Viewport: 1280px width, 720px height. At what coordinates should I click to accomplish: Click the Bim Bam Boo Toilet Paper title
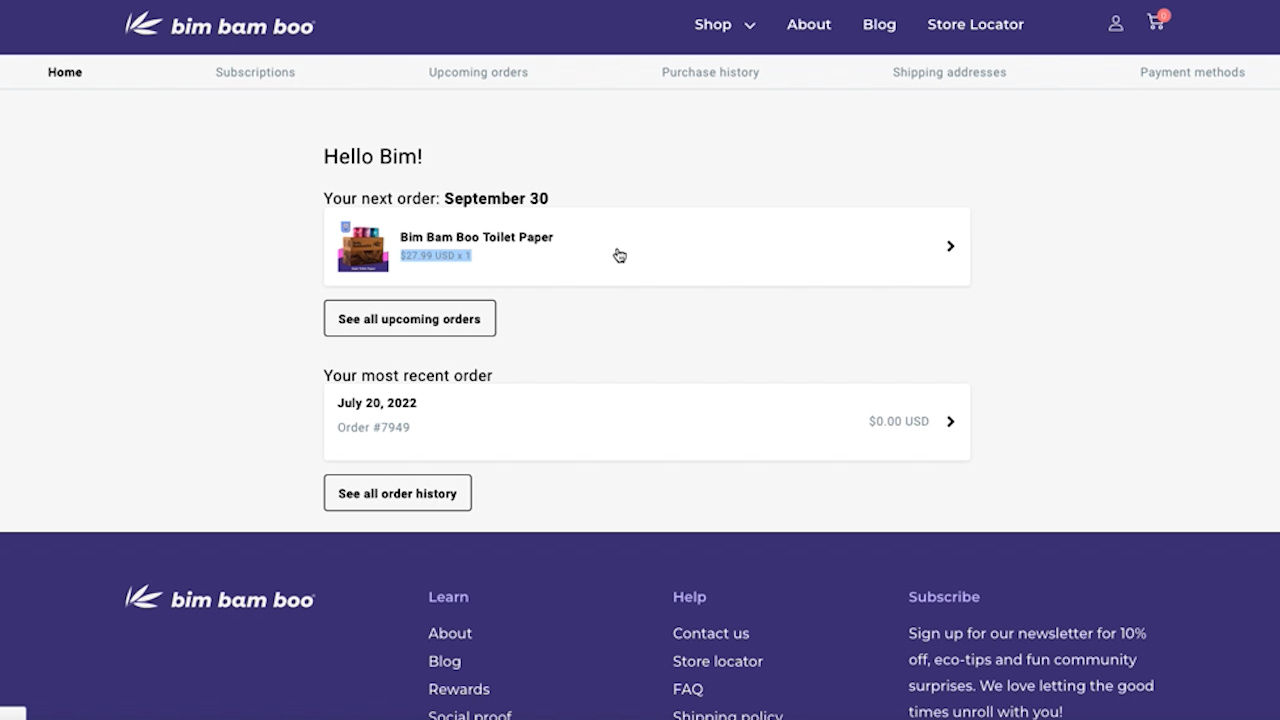tap(476, 237)
